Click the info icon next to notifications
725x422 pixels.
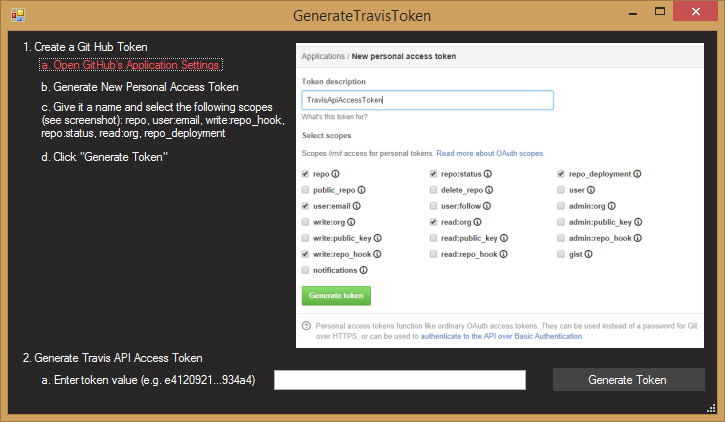[361, 270]
